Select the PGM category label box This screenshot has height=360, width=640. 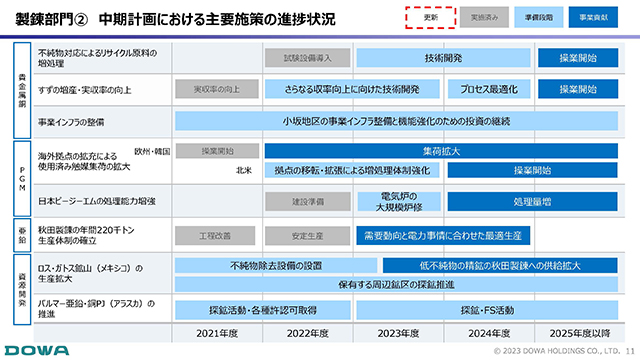22,179
